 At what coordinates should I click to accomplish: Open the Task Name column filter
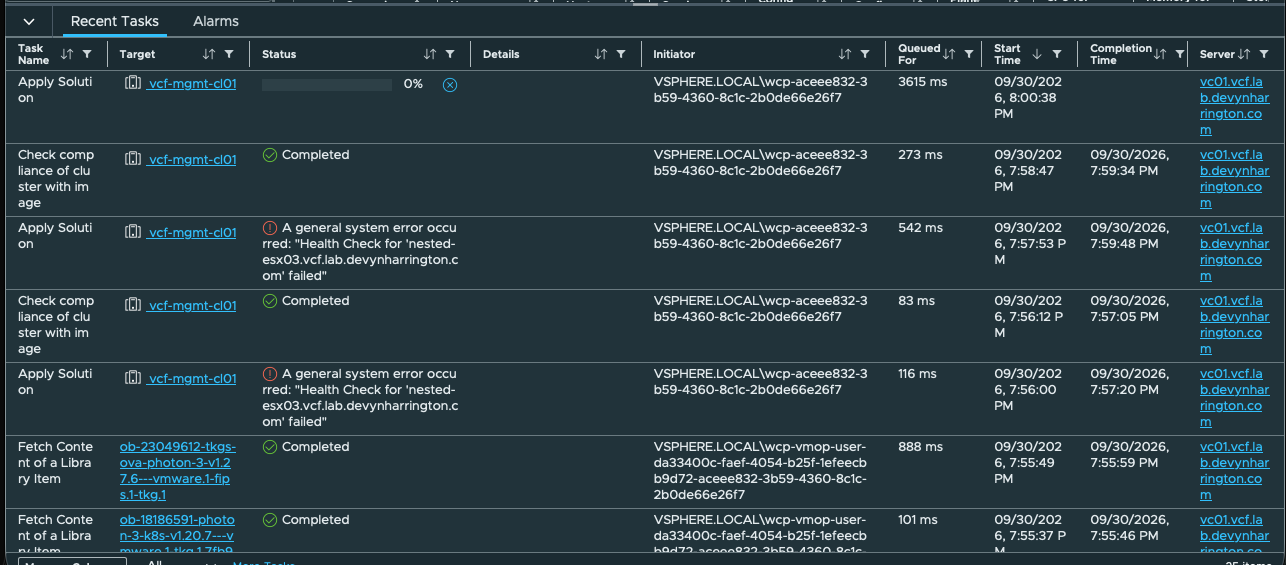87,54
